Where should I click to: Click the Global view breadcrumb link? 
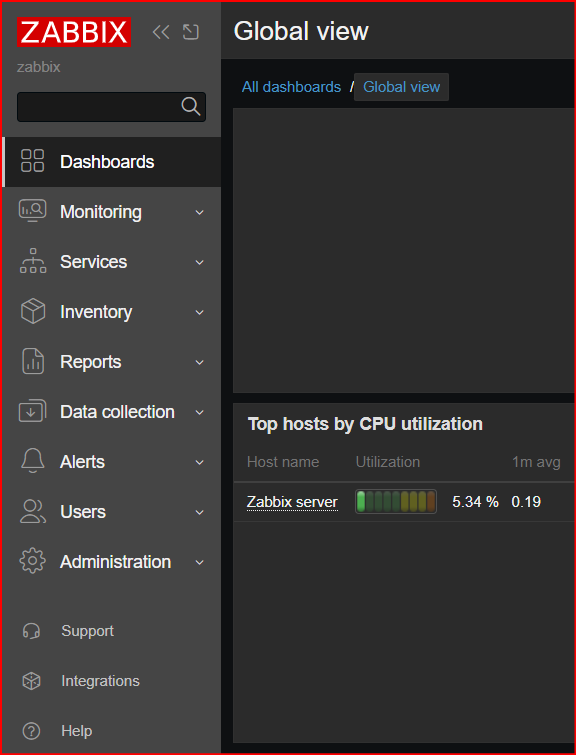coord(401,87)
